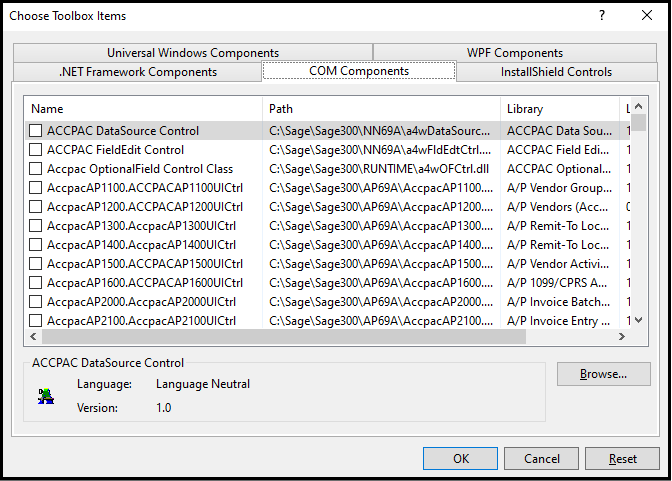Select the AccpacAP1300.AccpacAP1300UICtrl checkbox

pos(36,225)
